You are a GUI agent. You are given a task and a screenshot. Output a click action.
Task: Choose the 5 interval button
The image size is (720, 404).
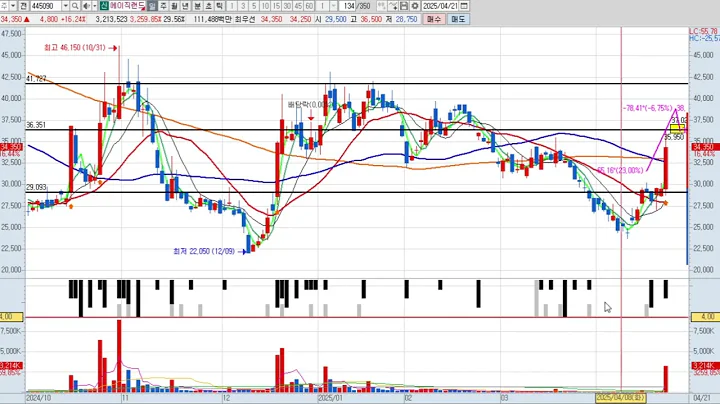[254, 6]
